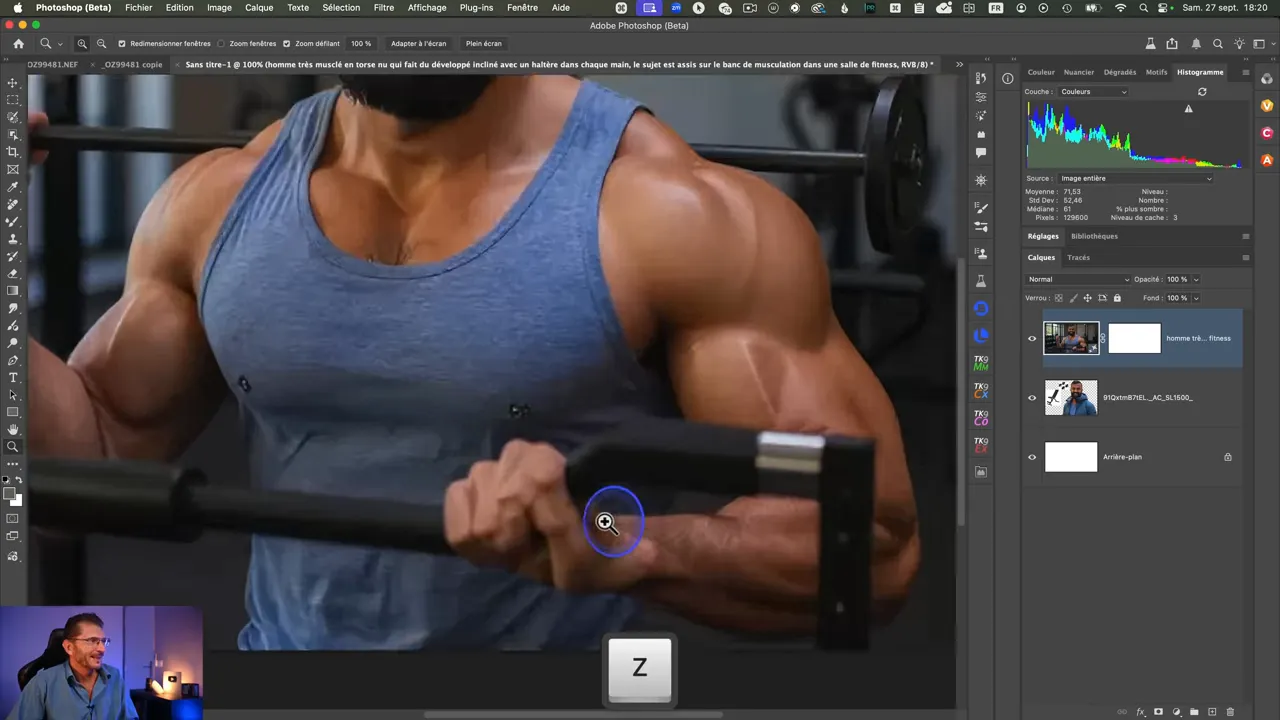Click the foreground color swatch
This screenshot has height=720, width=1280.
click(10, 494)
